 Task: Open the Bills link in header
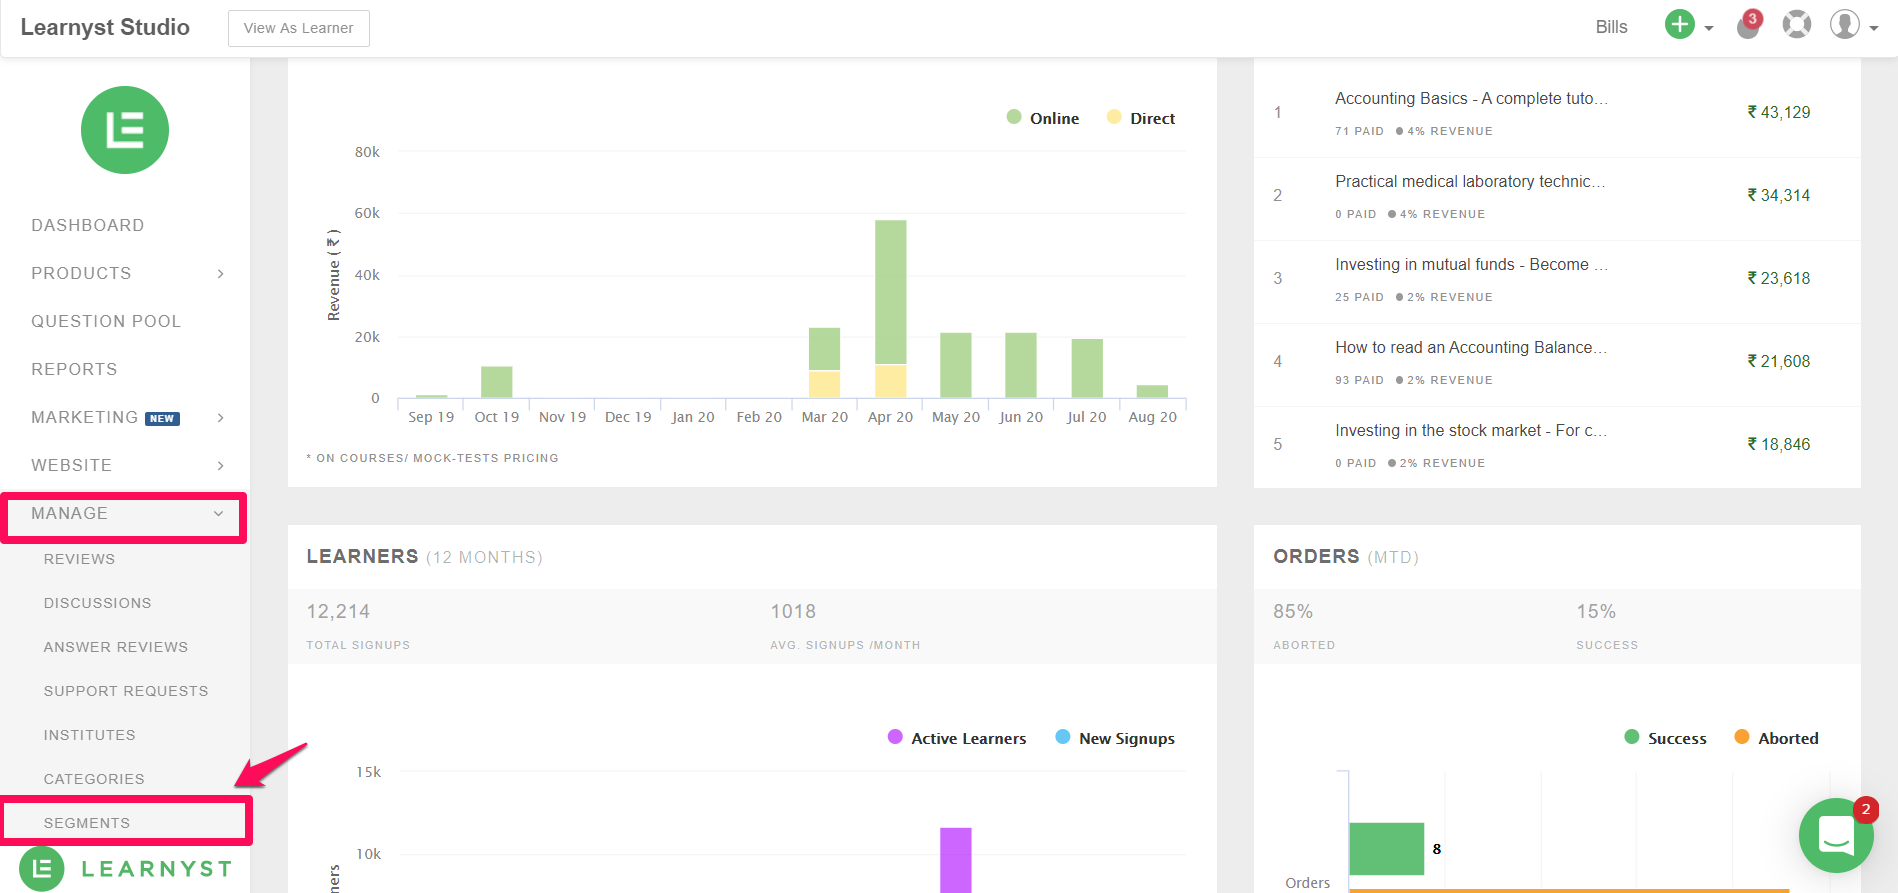coord(1611,27)
